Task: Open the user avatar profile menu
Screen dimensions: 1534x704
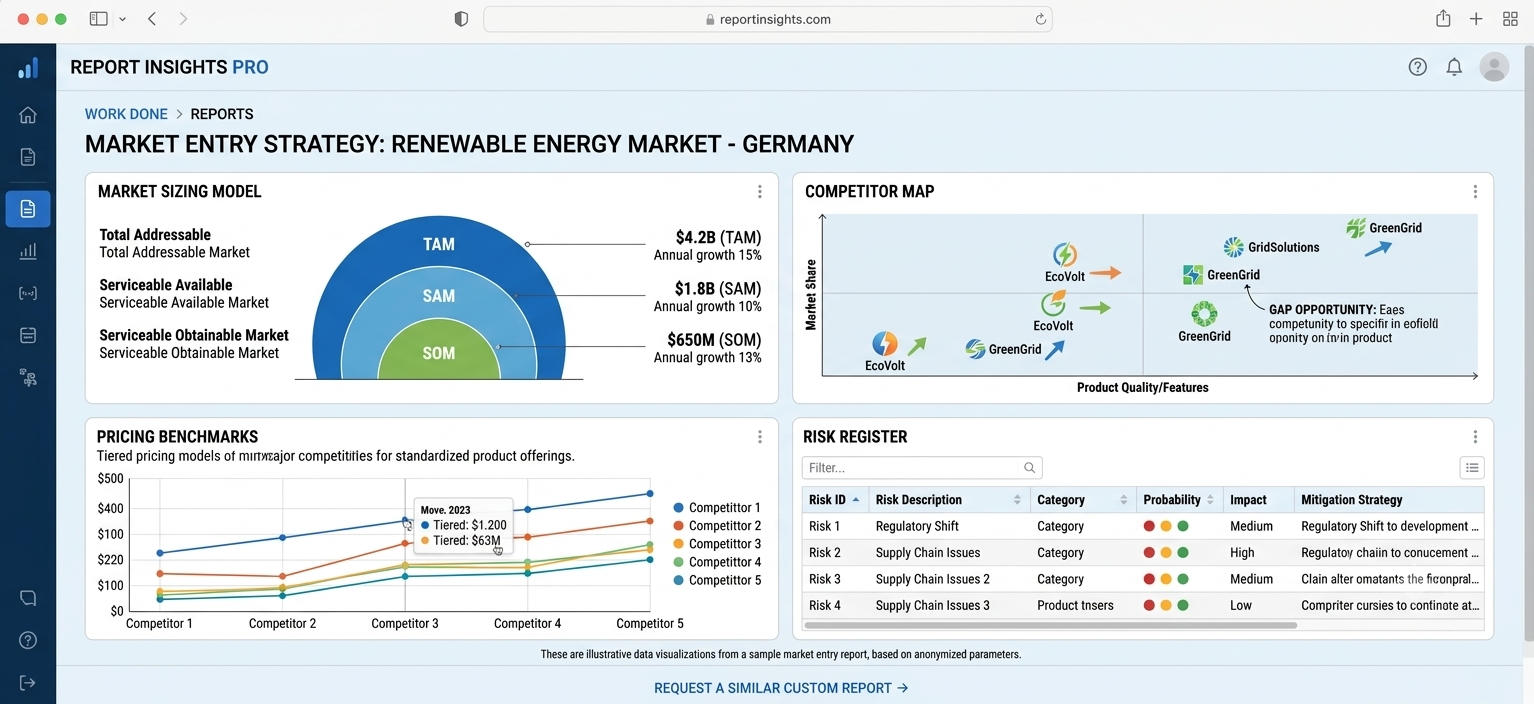Action: coord(1494,67)
